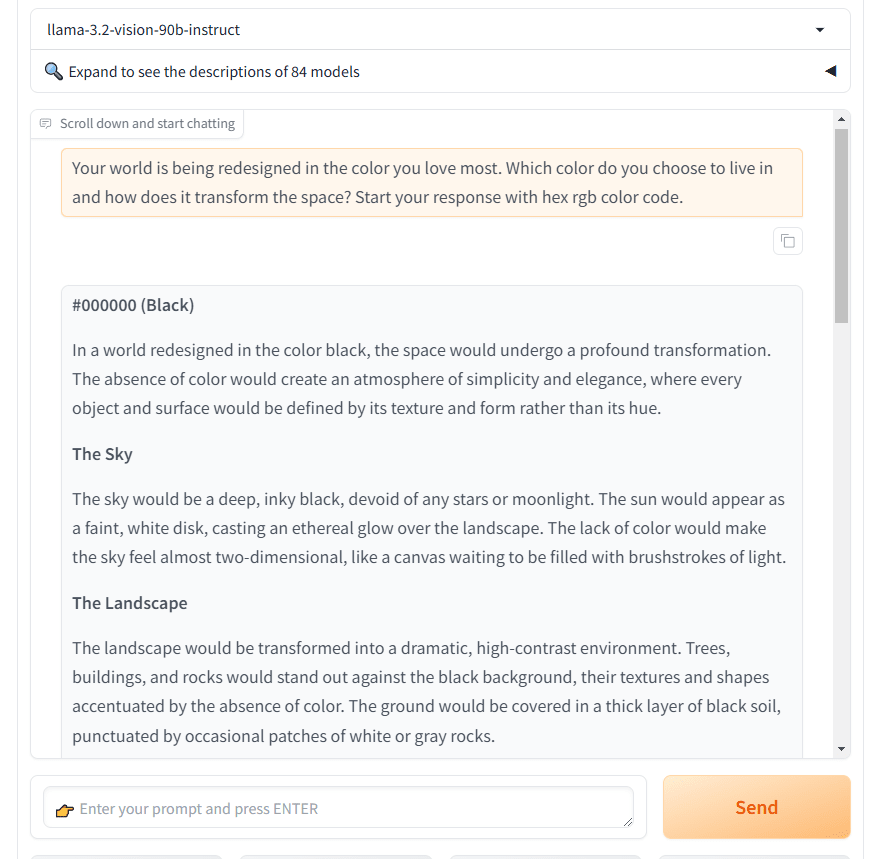Open the llama-3.2-vision-90b-instruct model dropdown
Screen dimensions: 893x859
click(430, 30)
